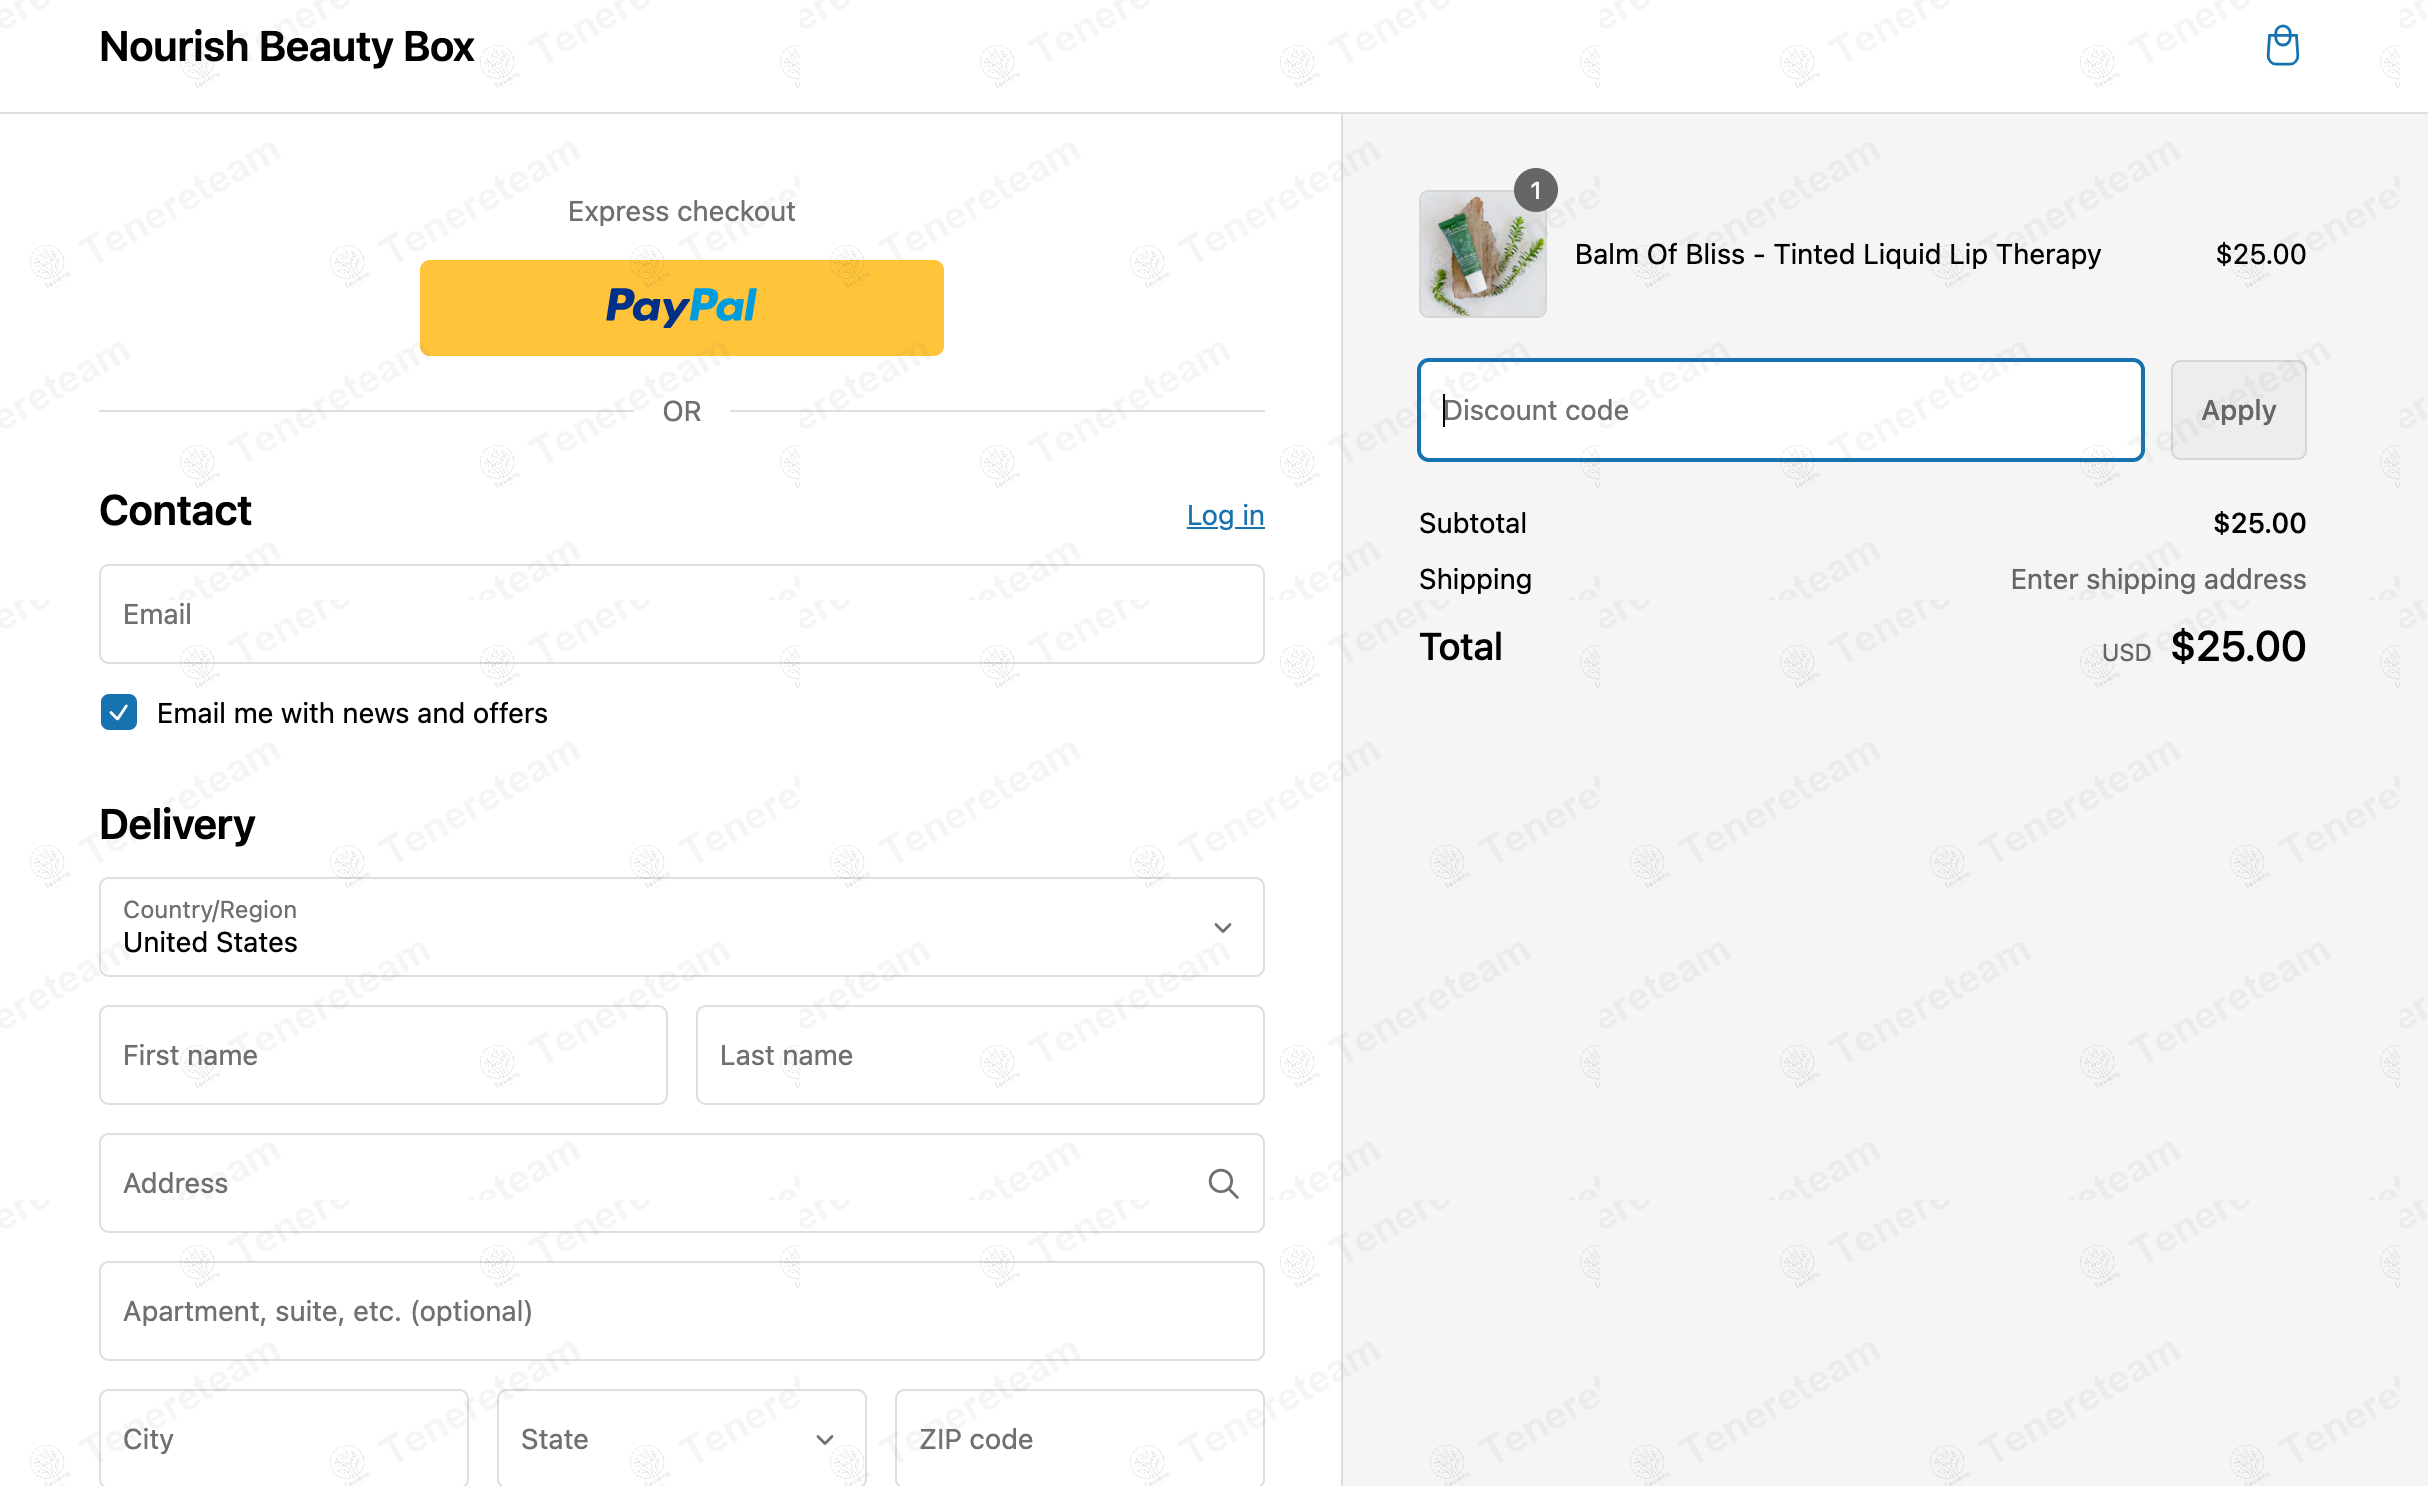This screenshot has height=1486, width=2428.
Task: Uncheck Email me with news and offers
Action: pos(119,713)
